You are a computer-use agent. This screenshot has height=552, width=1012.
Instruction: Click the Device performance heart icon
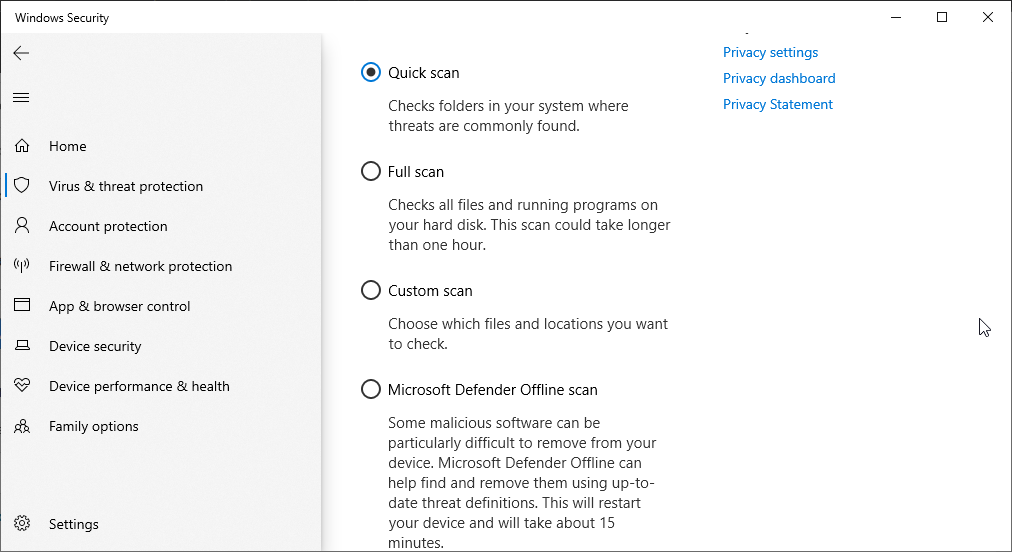(22, 385)
